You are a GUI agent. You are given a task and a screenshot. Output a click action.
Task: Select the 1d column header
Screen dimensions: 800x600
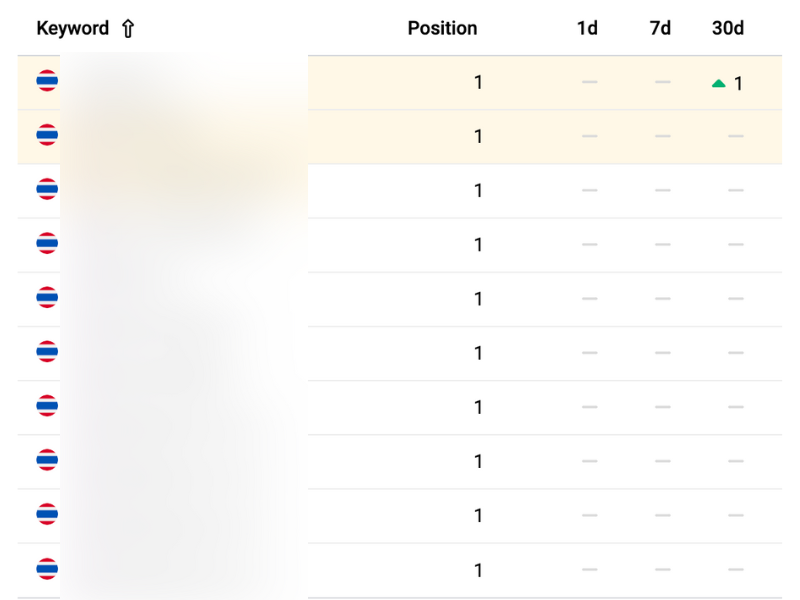point(587,28)
